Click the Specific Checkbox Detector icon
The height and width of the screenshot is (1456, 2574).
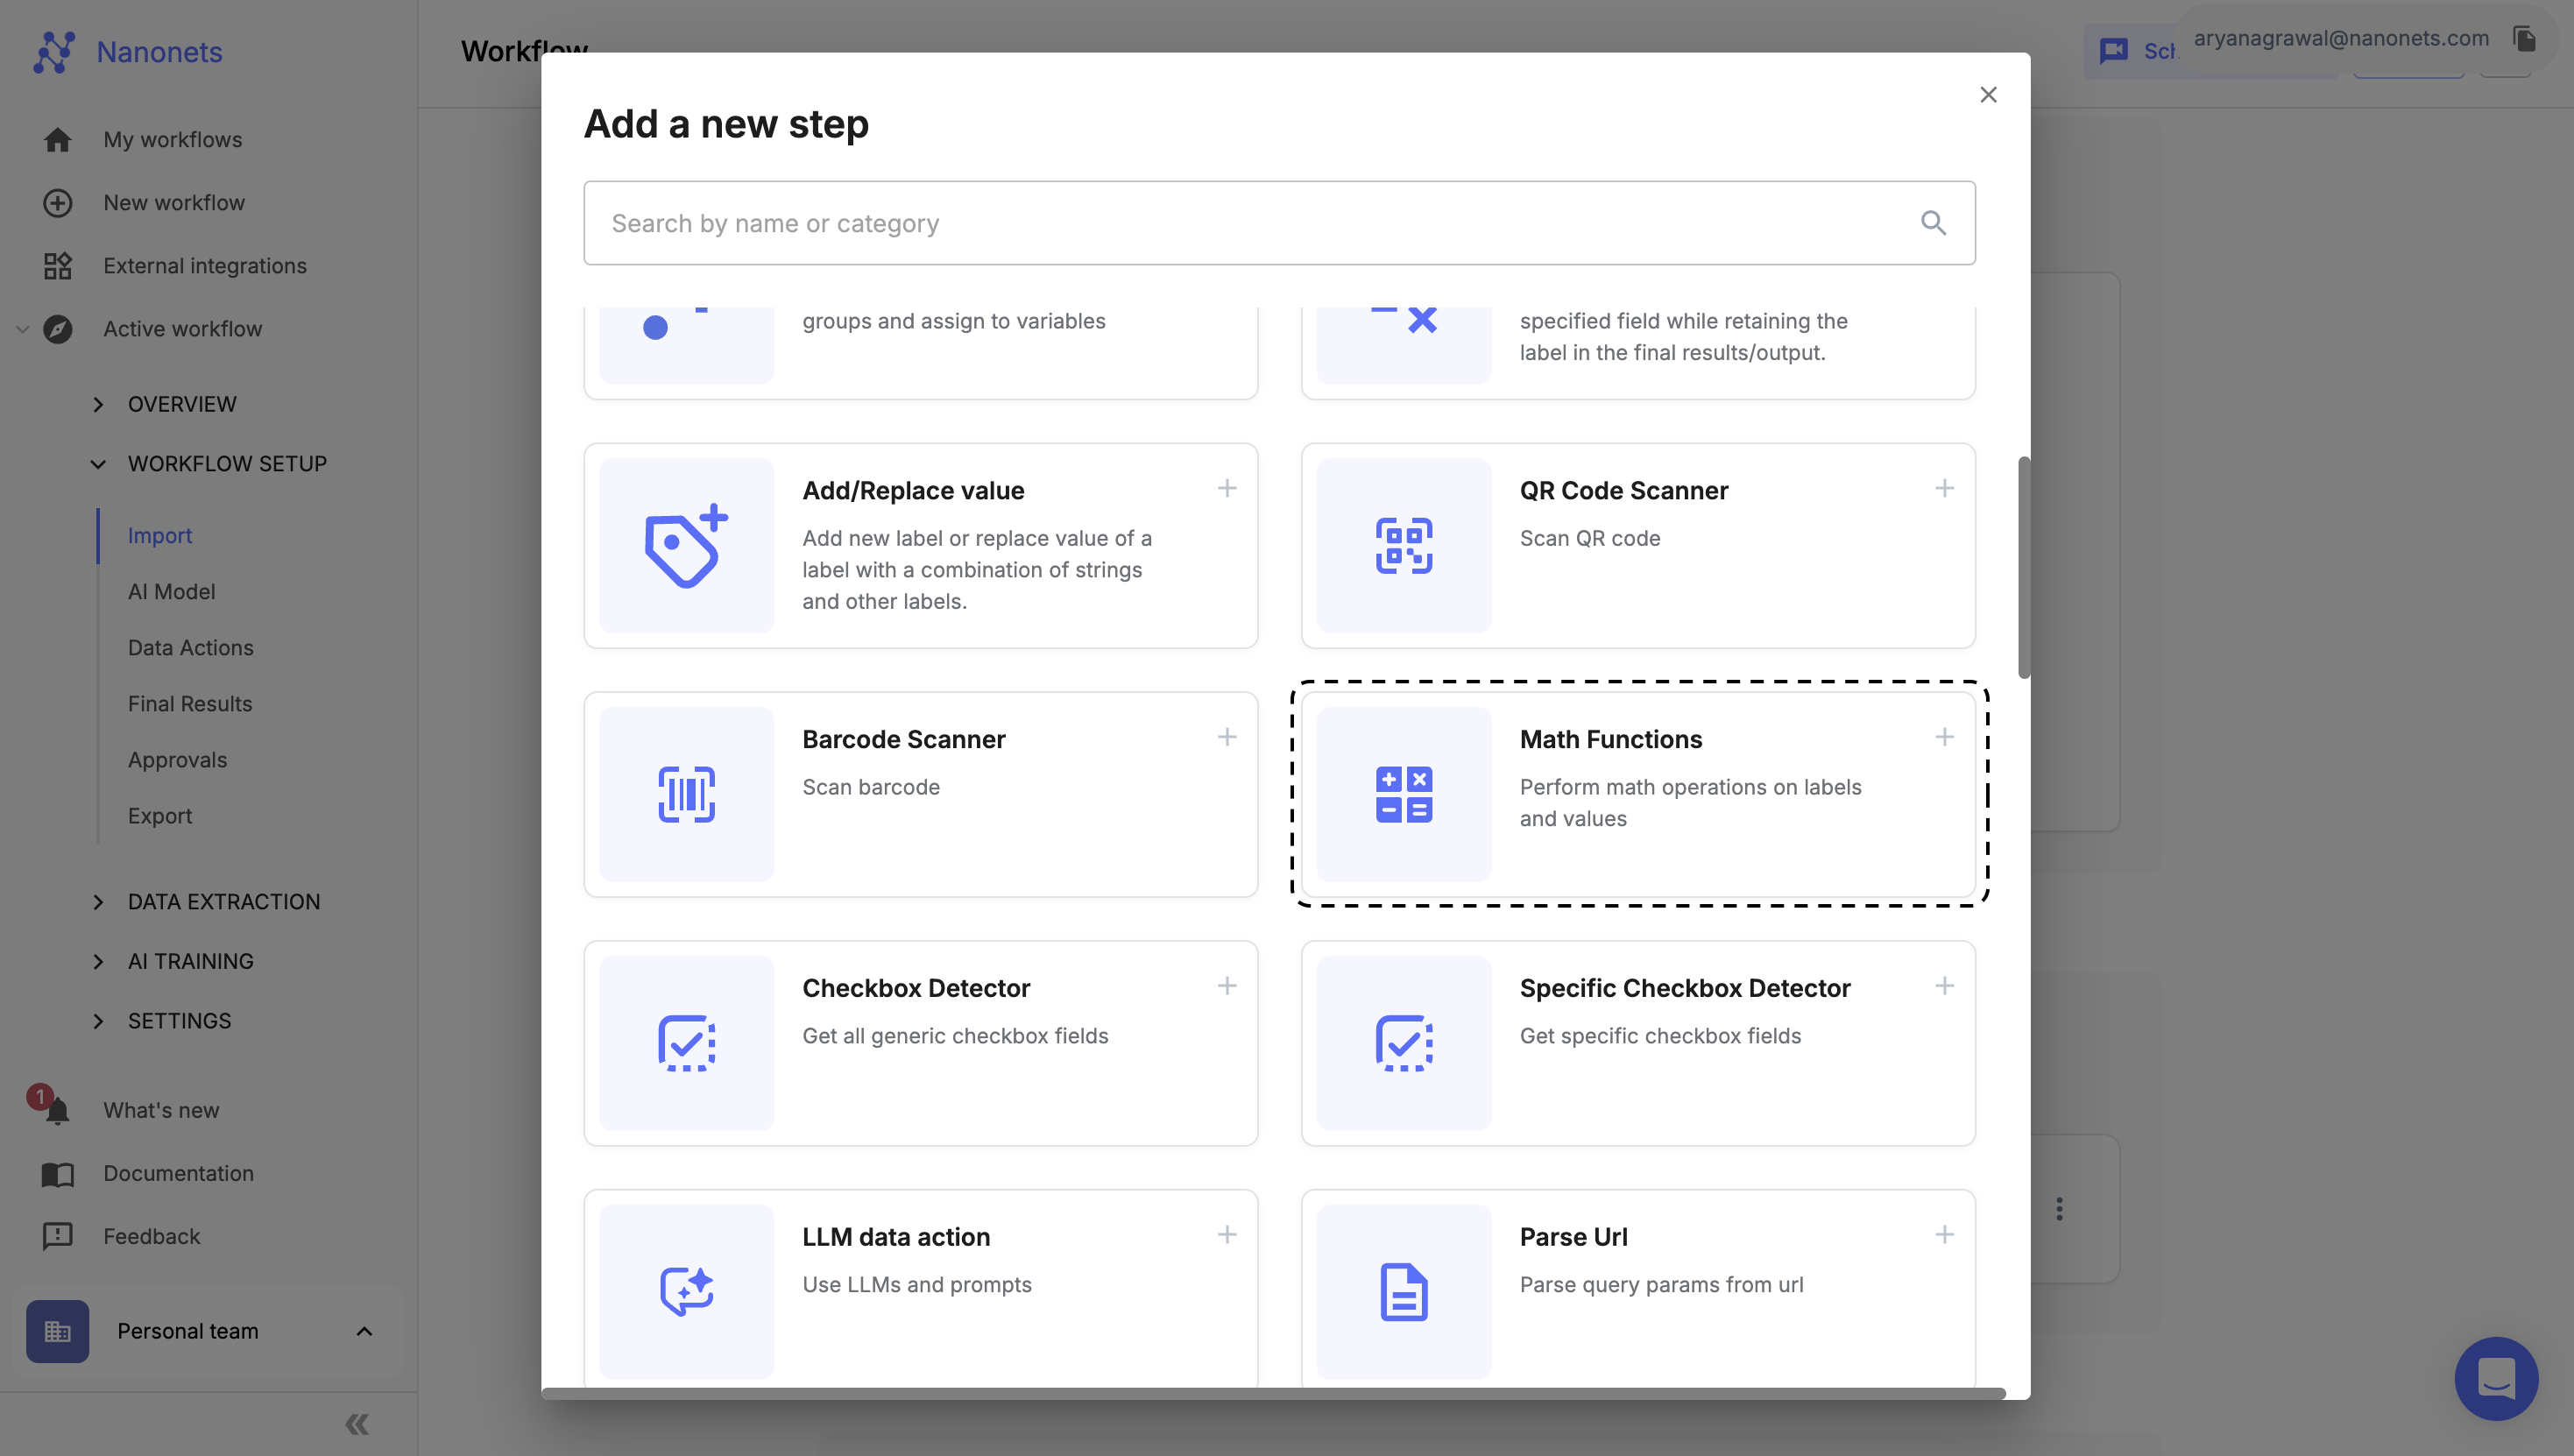[1404, 1043]
